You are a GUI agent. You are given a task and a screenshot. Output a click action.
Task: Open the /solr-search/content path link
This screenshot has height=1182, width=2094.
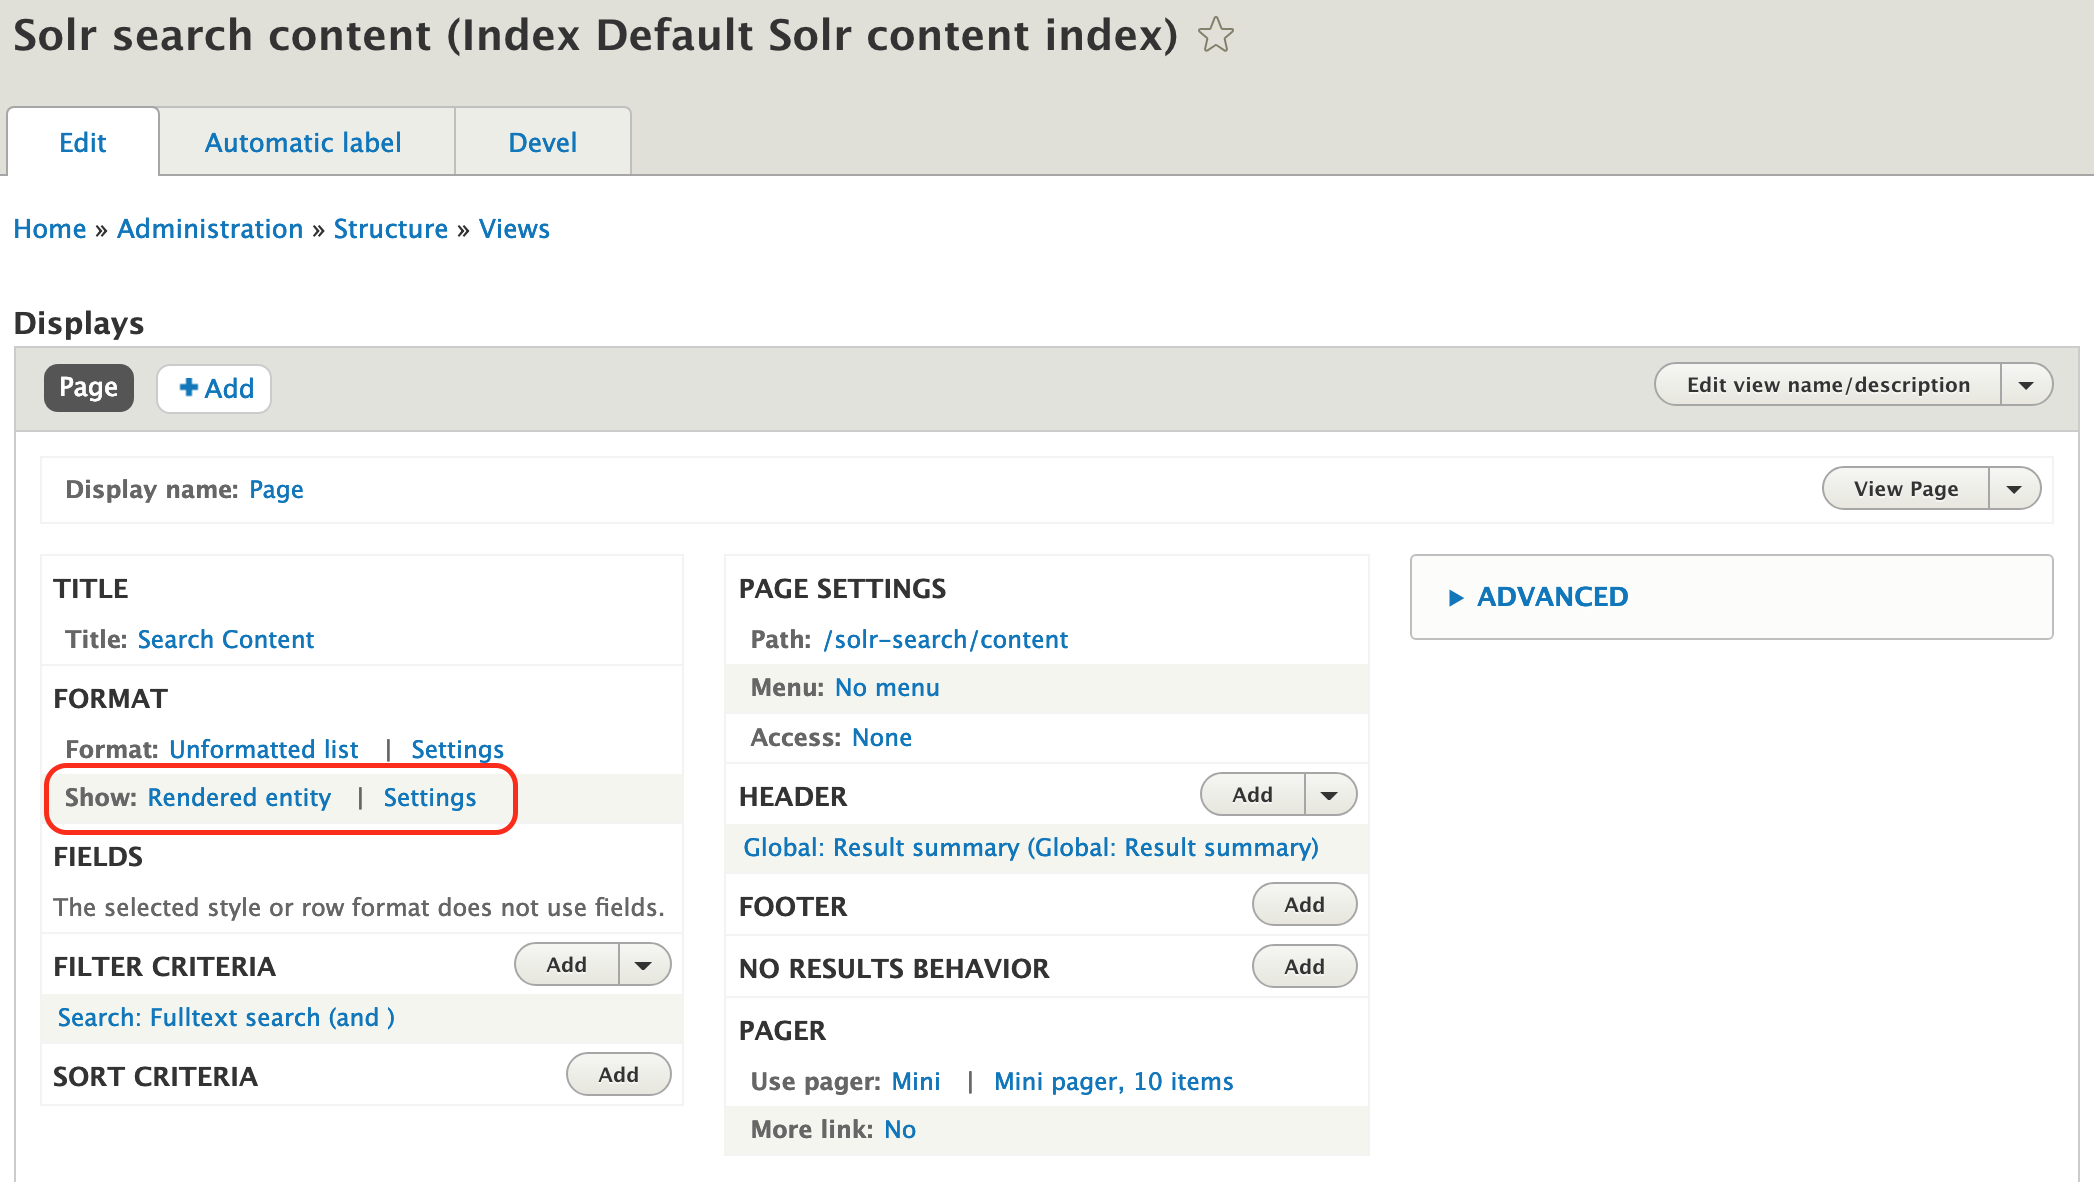(946, 639)
